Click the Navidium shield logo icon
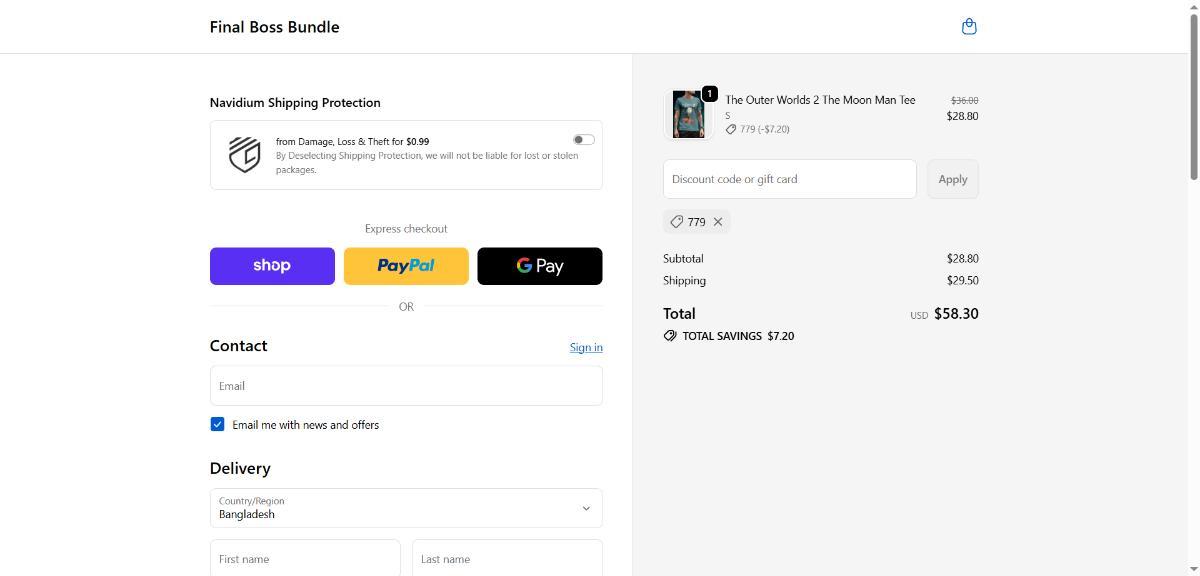The width and height of the screenshot is (1200, 576). (x=244, y=155)
